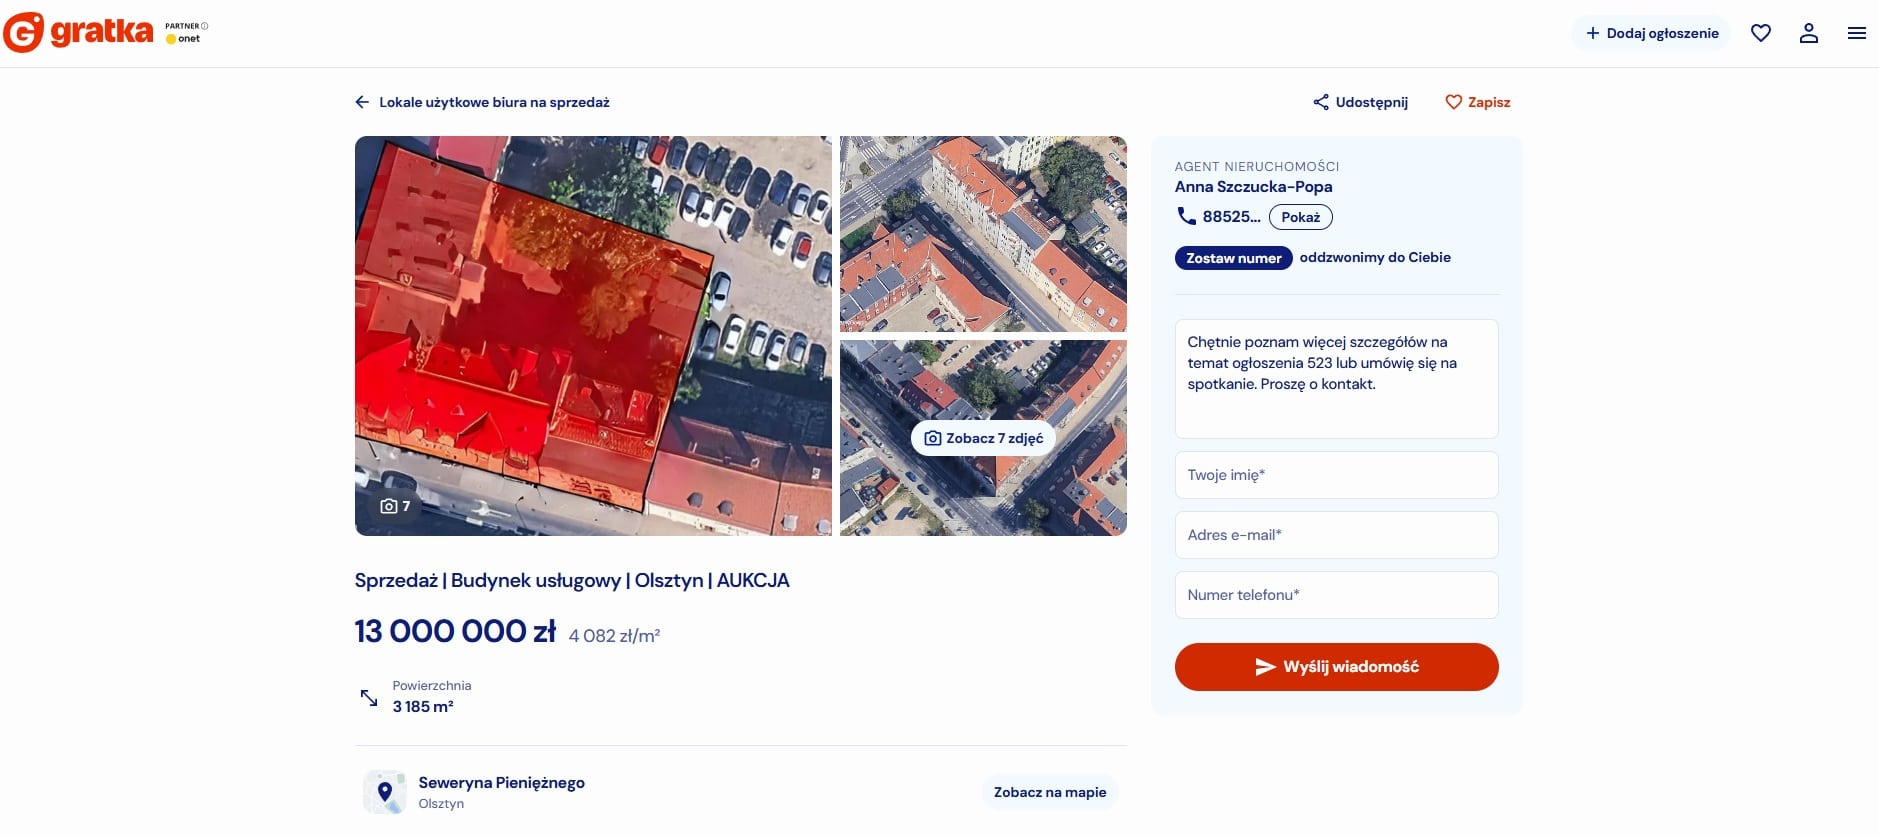Click Zobacz 7 zdjęć gallery button

[983, 438]
